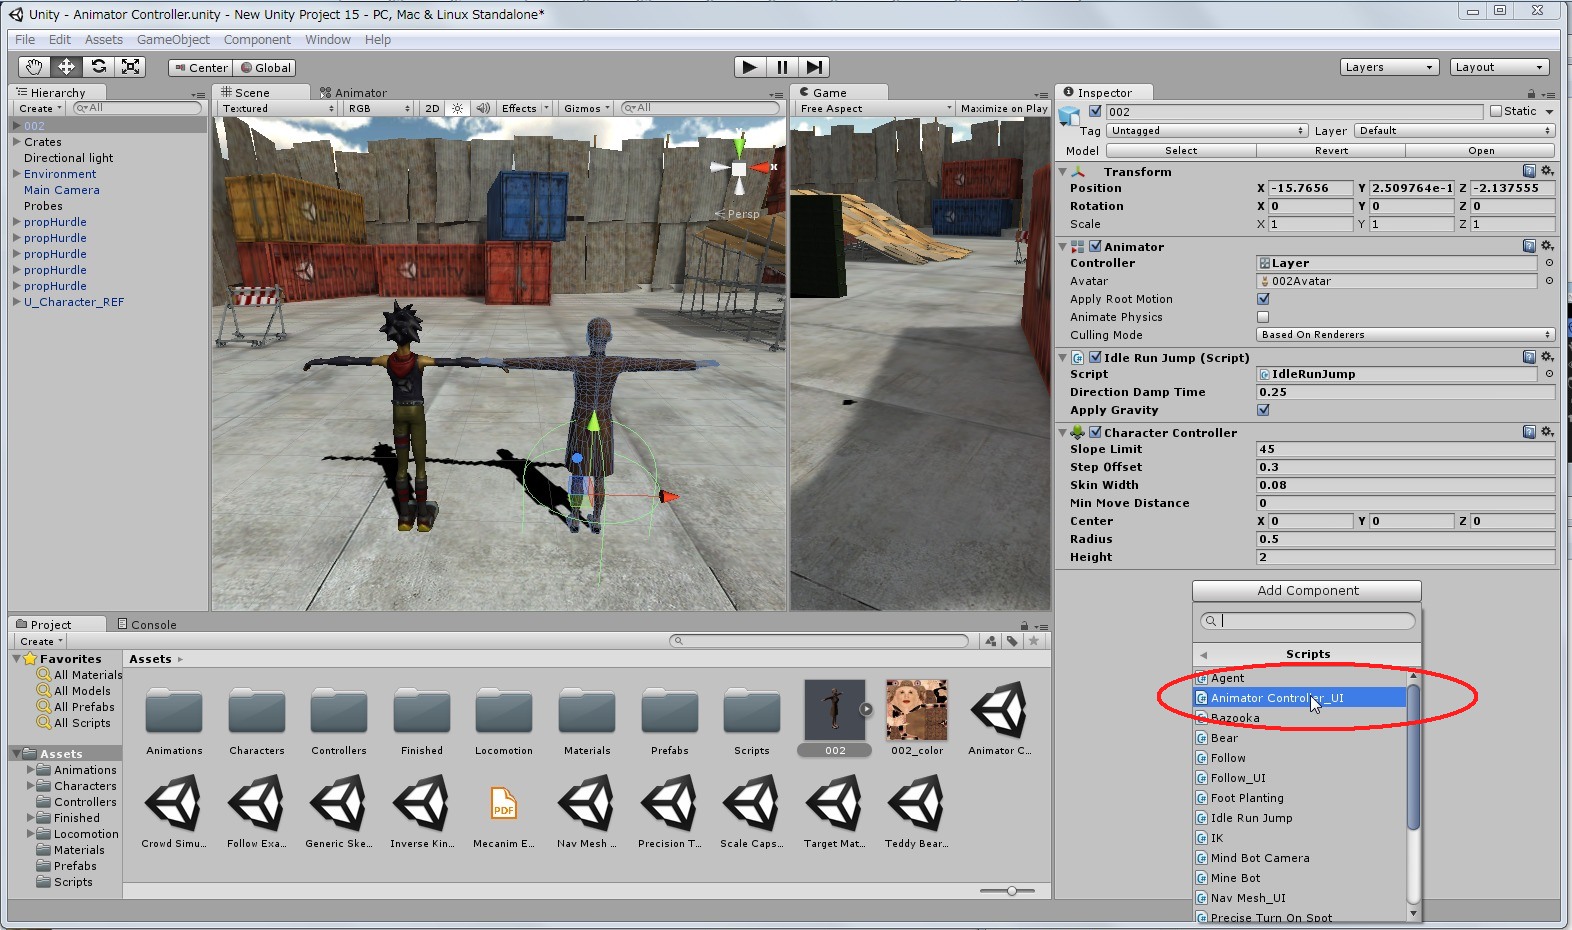Toggle the Static checkbox
Image resolution: width=1572 pixels, height=930 pixels.
pyautogui.click(x=1496, y=111)
